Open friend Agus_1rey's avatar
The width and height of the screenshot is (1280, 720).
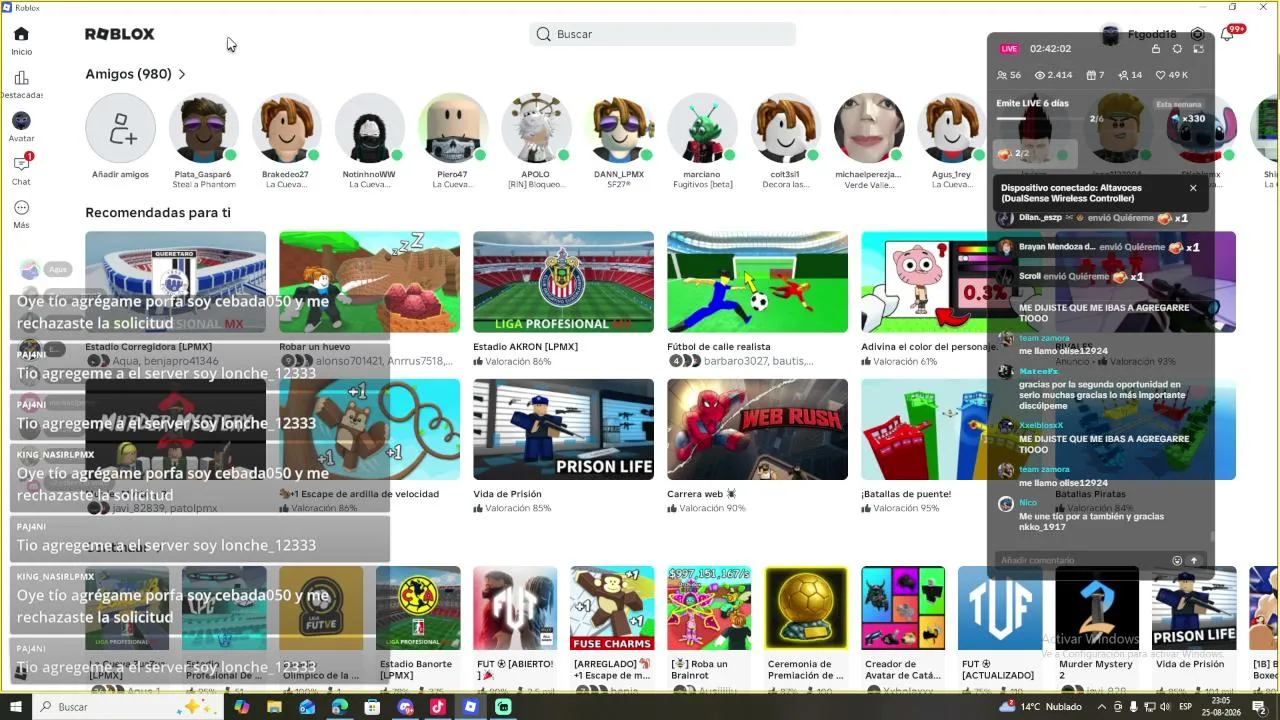[951, 129]
